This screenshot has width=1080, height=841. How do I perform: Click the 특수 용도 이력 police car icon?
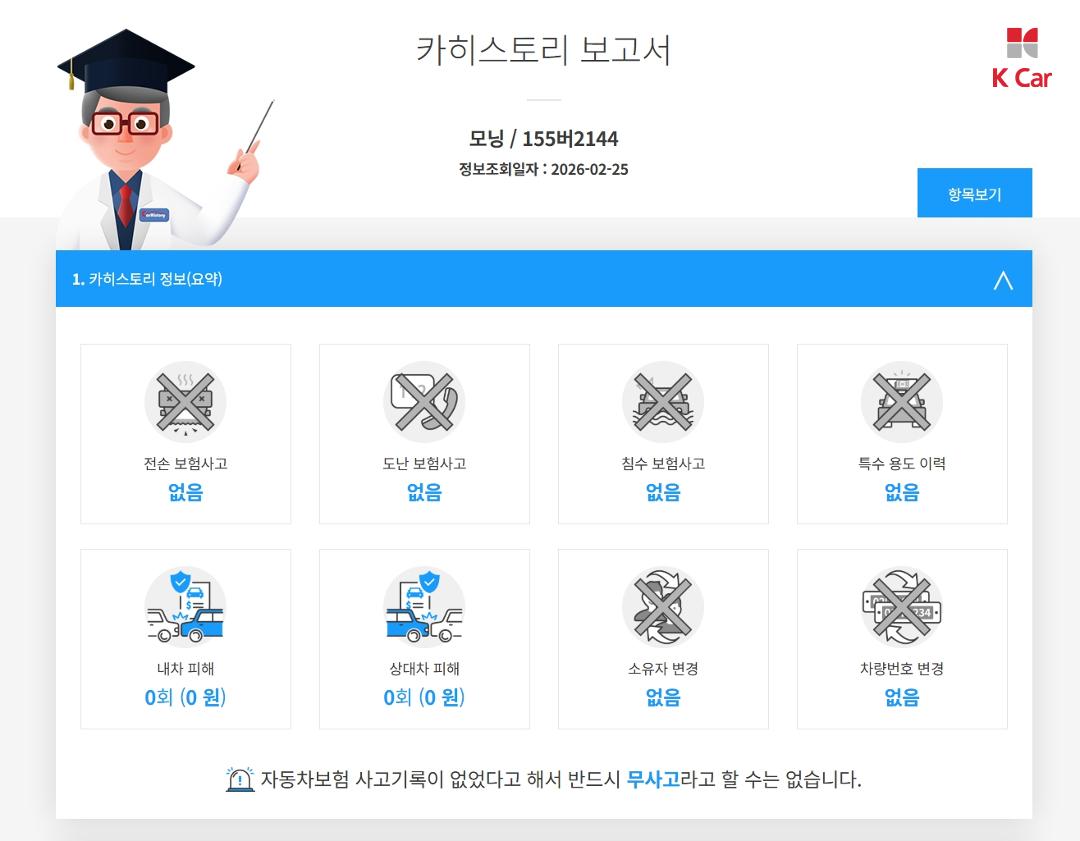(902, 402)
